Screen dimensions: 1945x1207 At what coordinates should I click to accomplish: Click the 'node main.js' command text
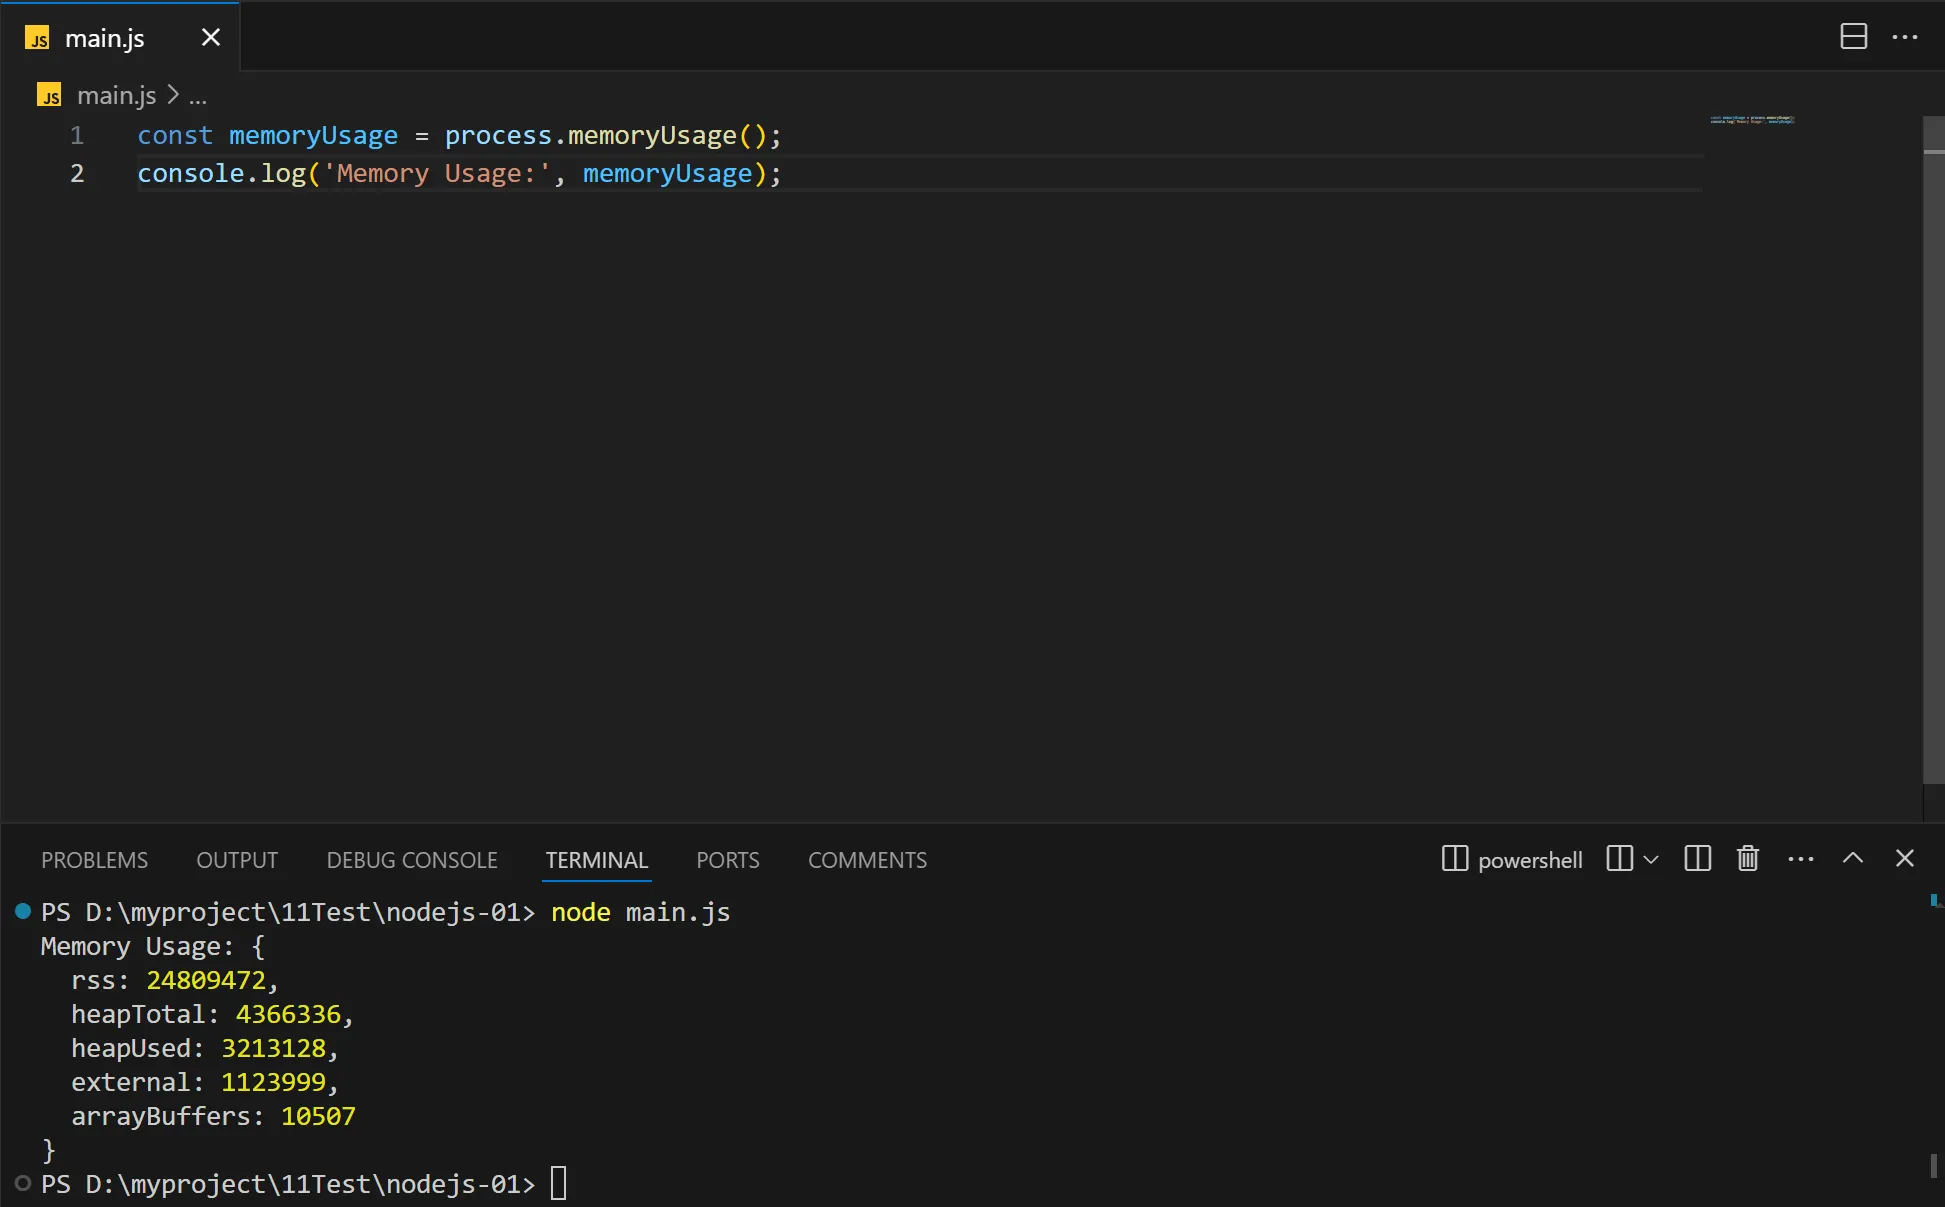(640, 912)
